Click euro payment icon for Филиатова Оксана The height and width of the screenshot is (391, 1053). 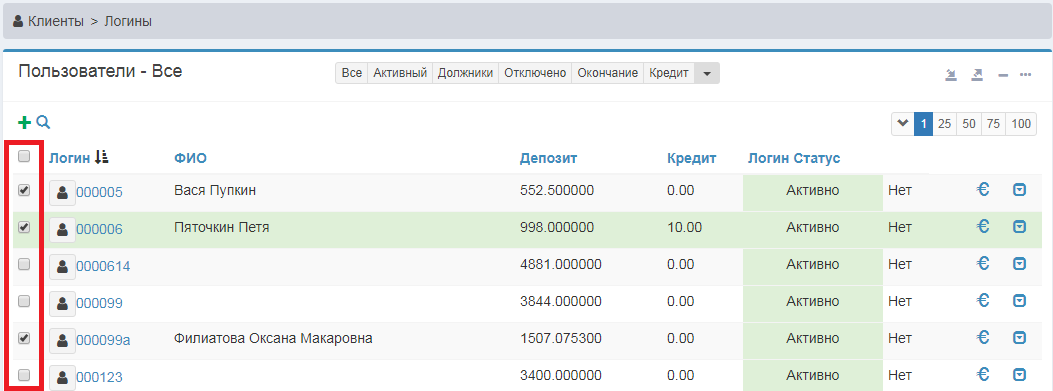(983, 337)
